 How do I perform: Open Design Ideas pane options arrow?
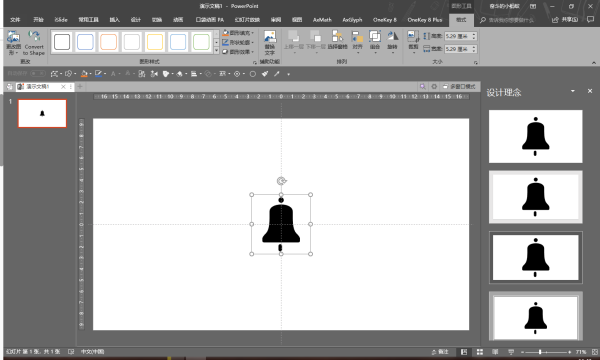point(573,91)
